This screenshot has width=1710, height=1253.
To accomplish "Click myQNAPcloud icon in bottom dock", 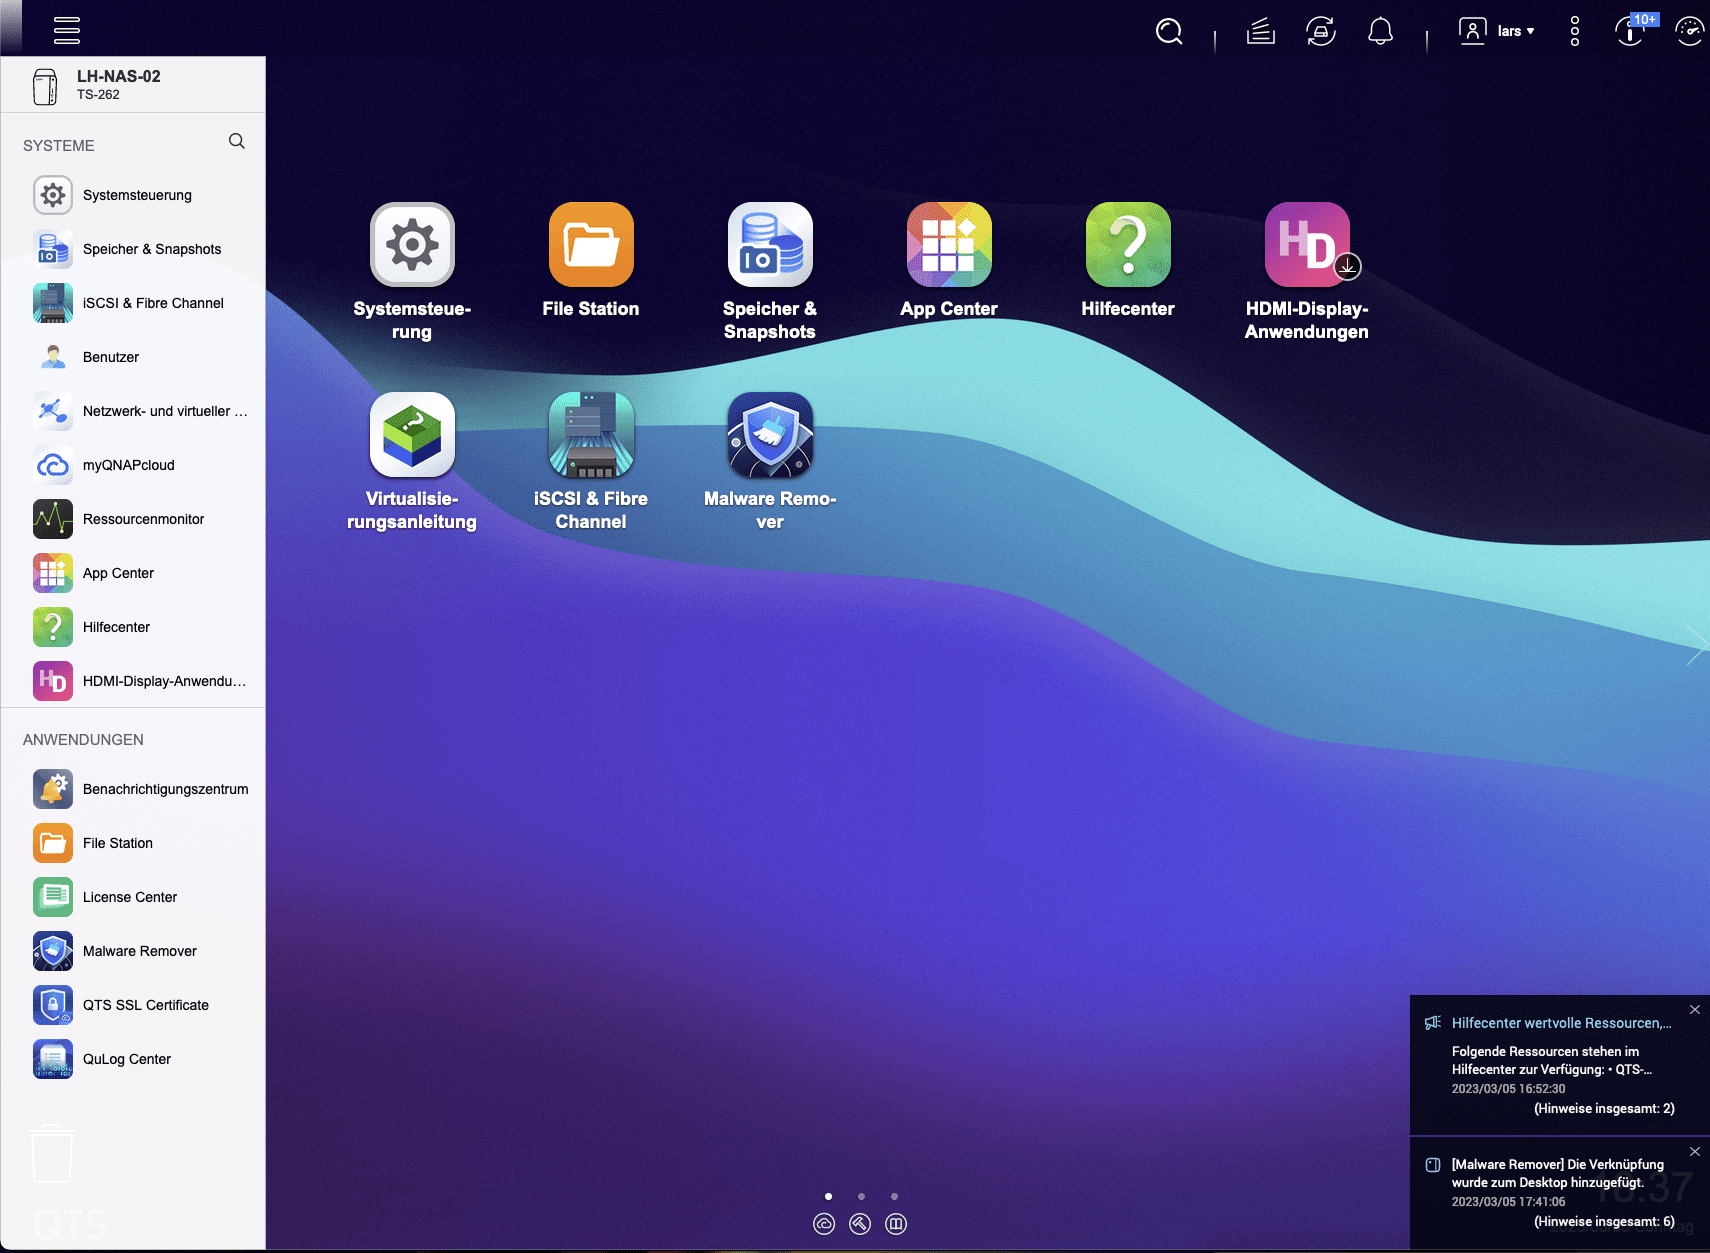I will point(824,1224).
